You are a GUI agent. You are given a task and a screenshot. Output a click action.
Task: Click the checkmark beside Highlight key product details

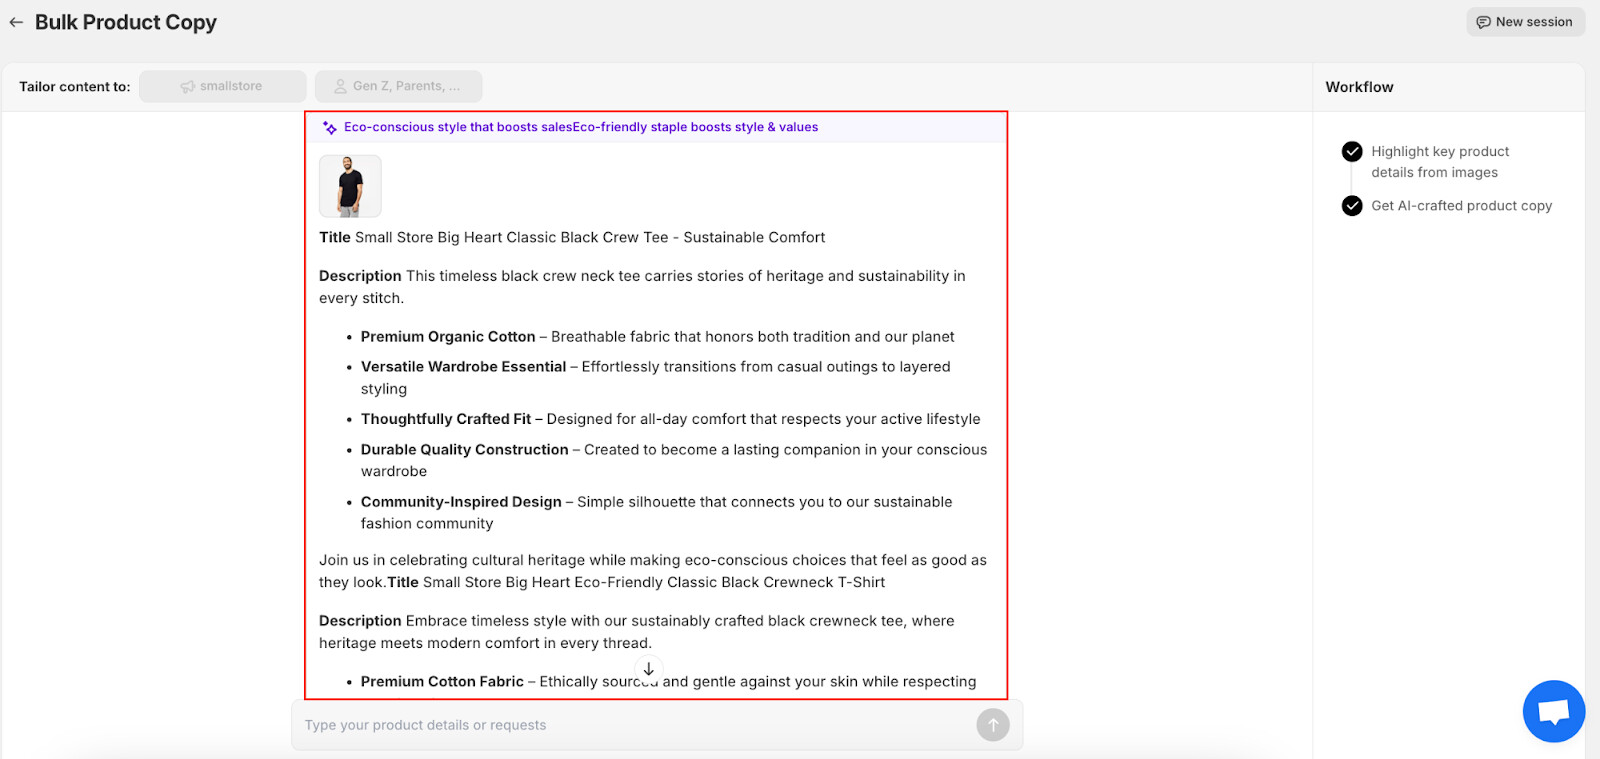(1352, 152)
